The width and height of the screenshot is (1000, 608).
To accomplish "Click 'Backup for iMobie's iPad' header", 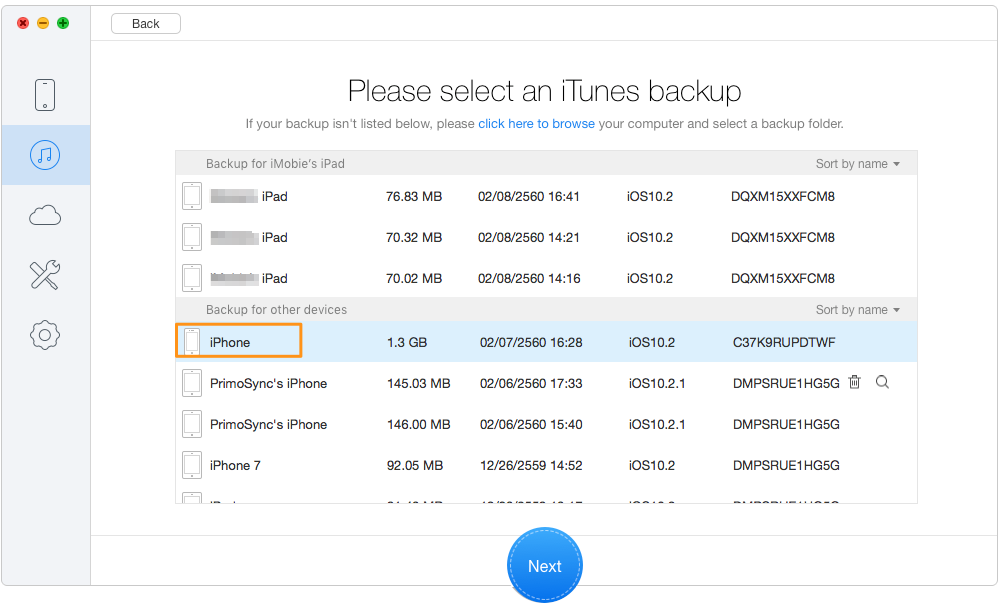I will [x=275, y=164].
